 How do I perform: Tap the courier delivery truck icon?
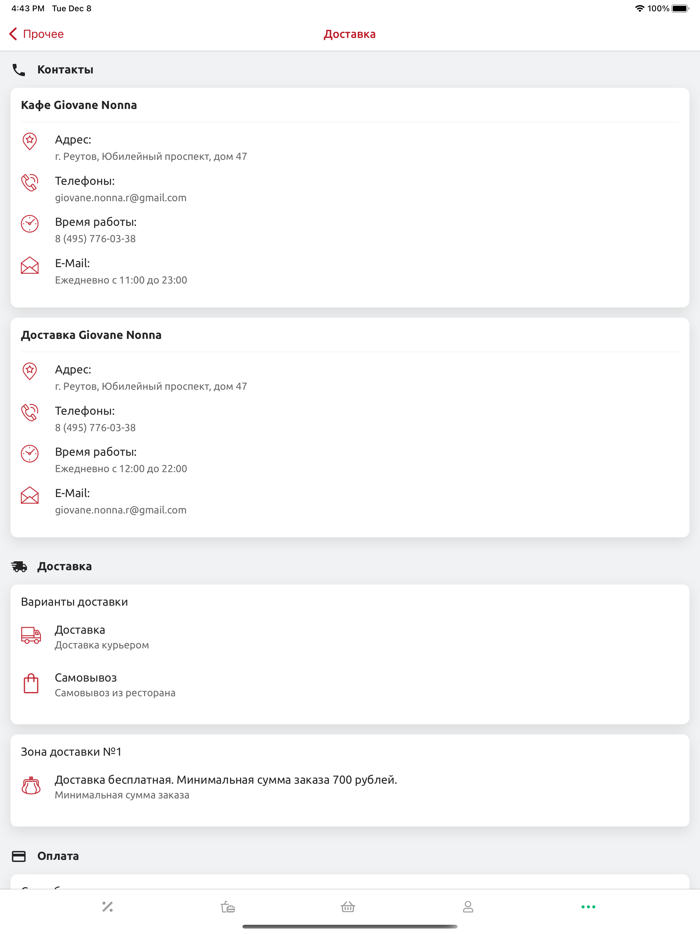coord(31,636)
